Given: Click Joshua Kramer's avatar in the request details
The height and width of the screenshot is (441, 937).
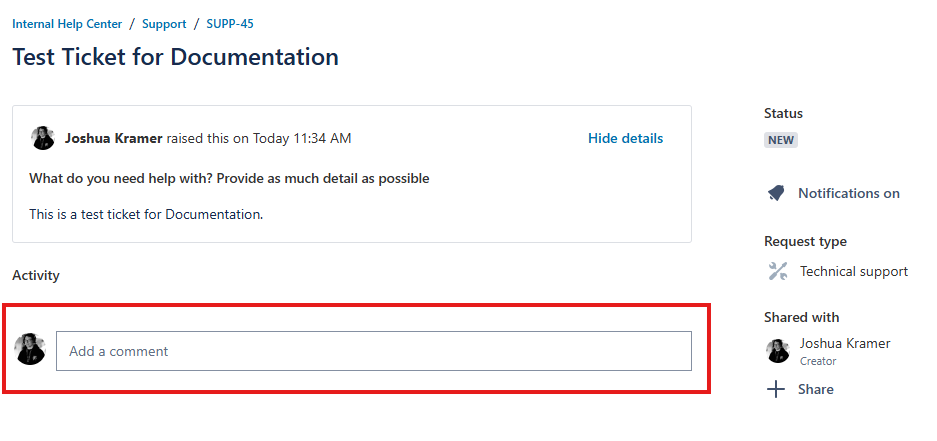Looking at the screenshot, I should 43,138.
